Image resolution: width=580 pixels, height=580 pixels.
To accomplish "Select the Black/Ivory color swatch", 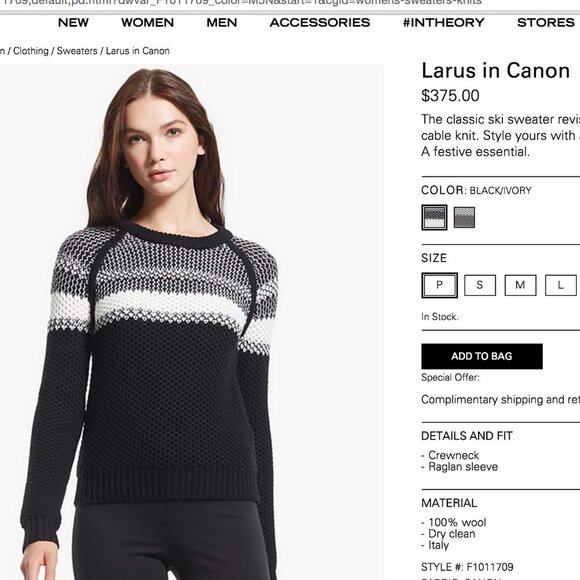I will 434,218.
